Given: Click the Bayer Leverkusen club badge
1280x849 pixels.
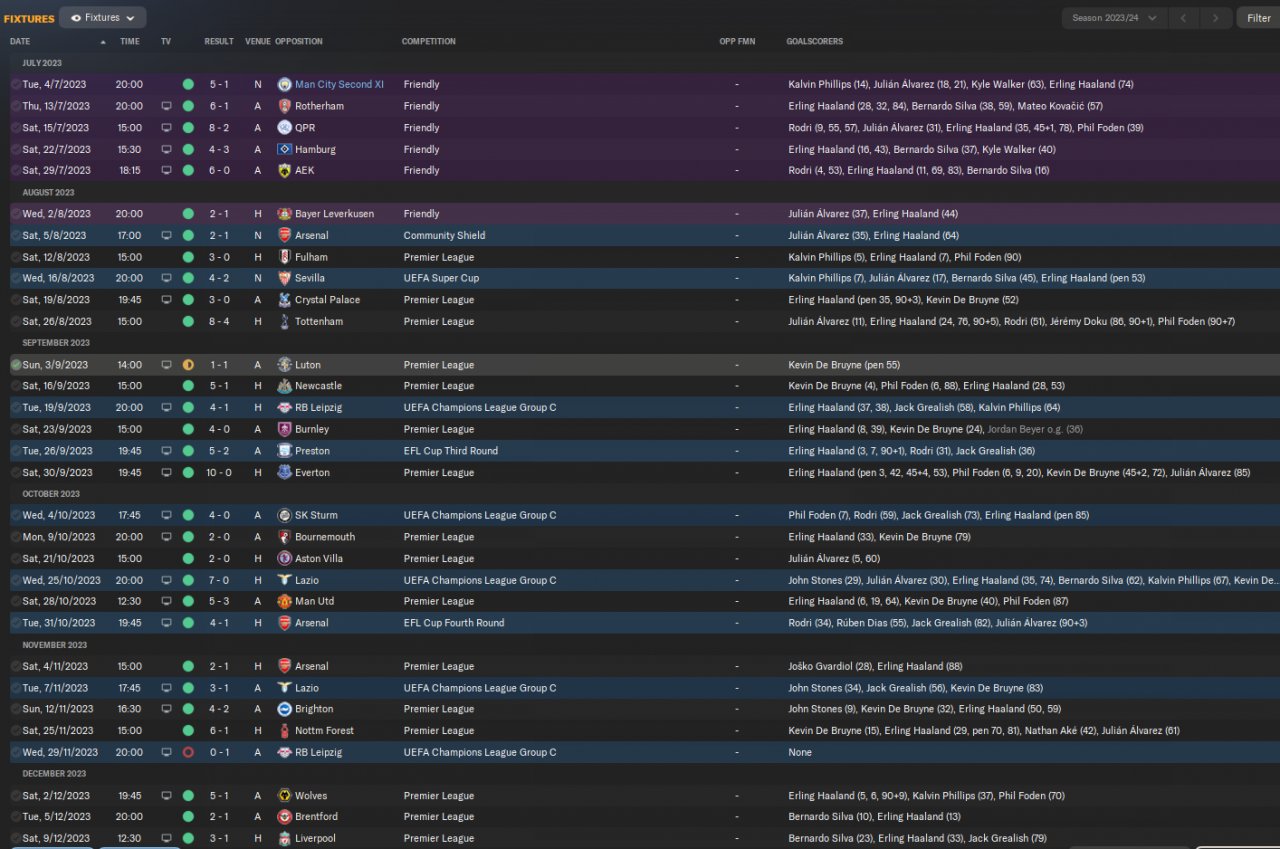Looking at the screenshot, I should coord(284,214).
